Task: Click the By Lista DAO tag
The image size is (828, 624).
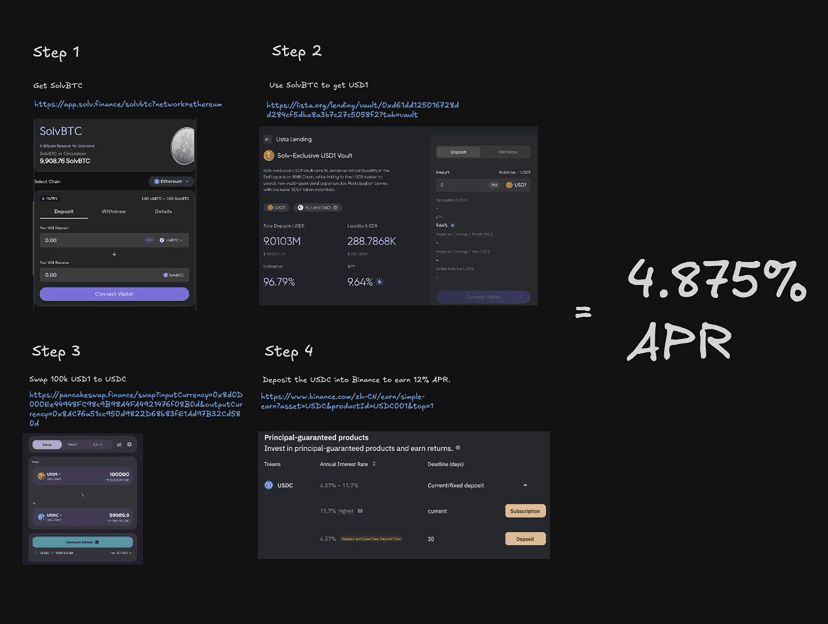Action: (318, 207)
